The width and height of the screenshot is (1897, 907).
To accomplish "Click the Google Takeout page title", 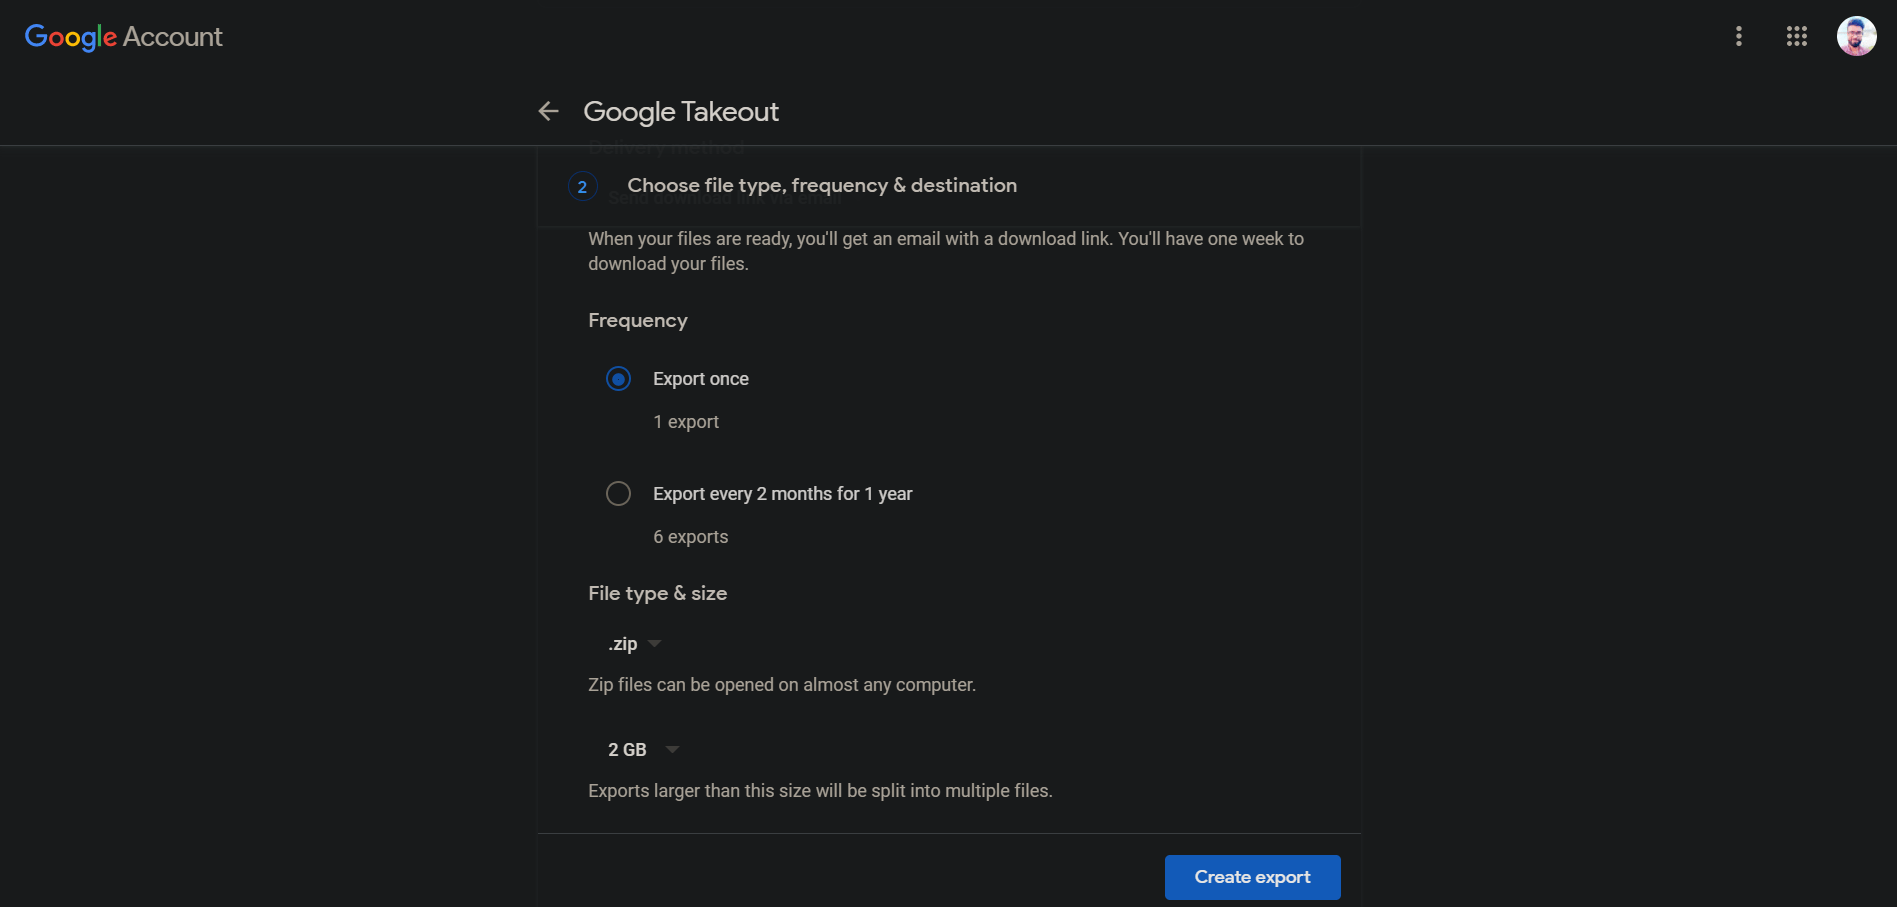I will click(680, 112).
